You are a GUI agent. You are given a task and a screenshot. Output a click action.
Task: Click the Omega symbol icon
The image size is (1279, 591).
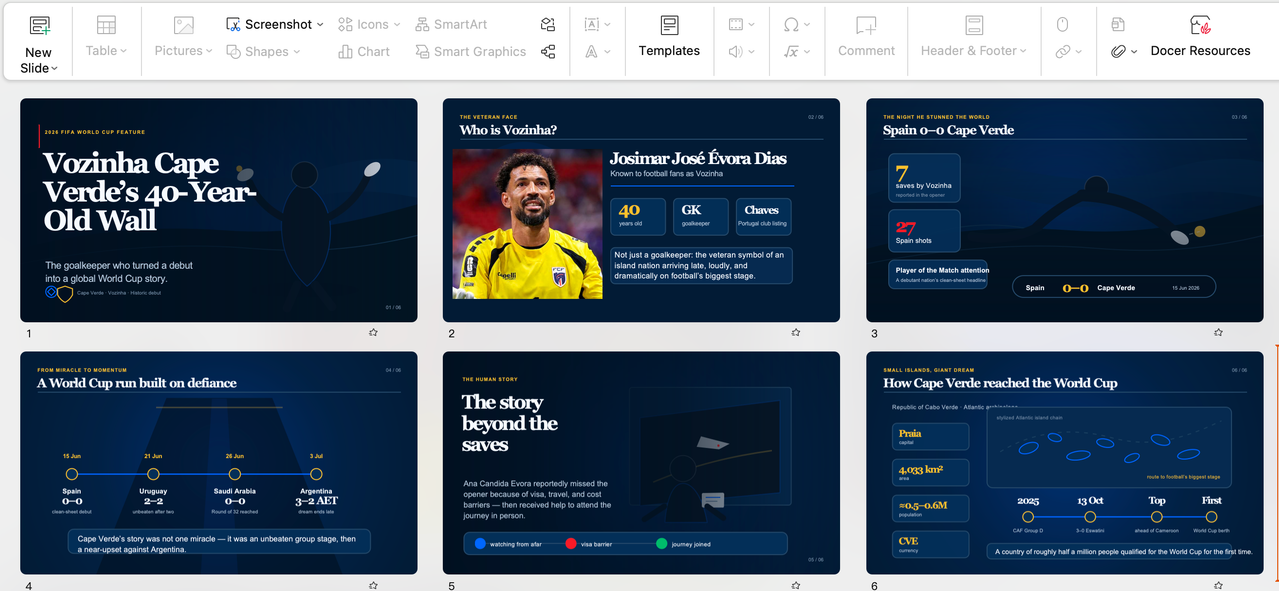pyautogui.click(x=792, y=24)
